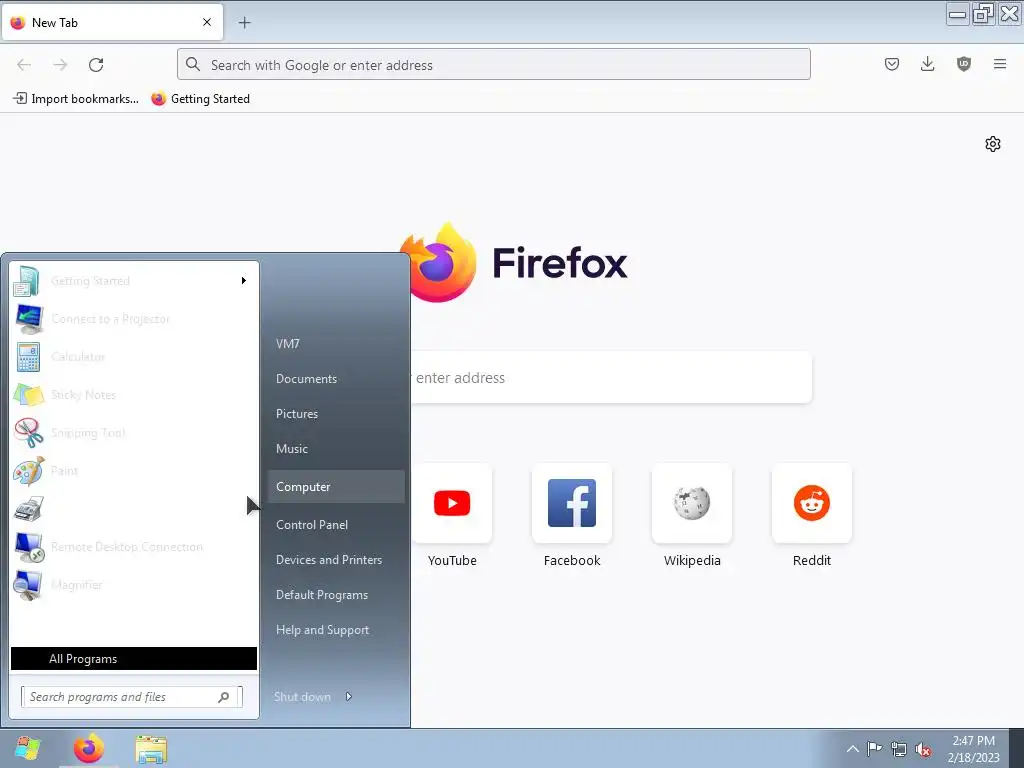Open Getting Started in Start menu
The width and height of the screenshot is (1024, 768).
click(x=134, y=281)
